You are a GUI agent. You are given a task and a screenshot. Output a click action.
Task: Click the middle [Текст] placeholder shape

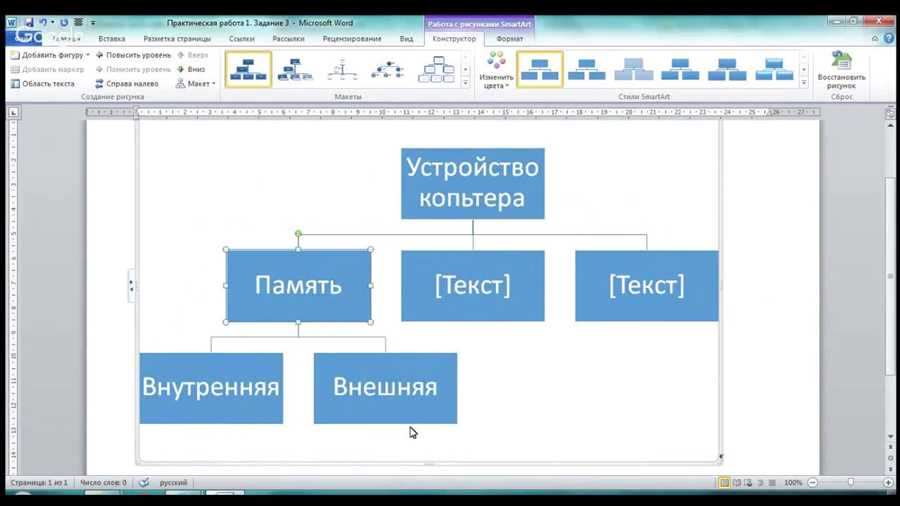(x=473, y=286)
